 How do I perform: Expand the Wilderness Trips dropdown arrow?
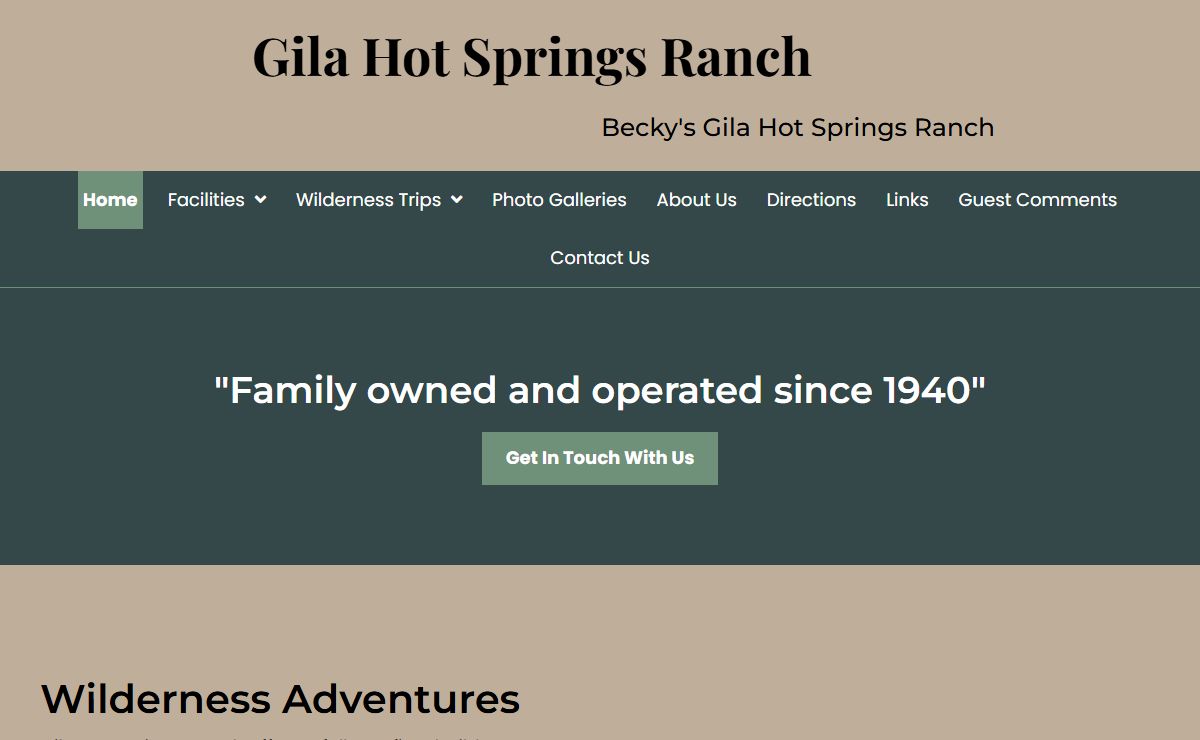[457, 200]
